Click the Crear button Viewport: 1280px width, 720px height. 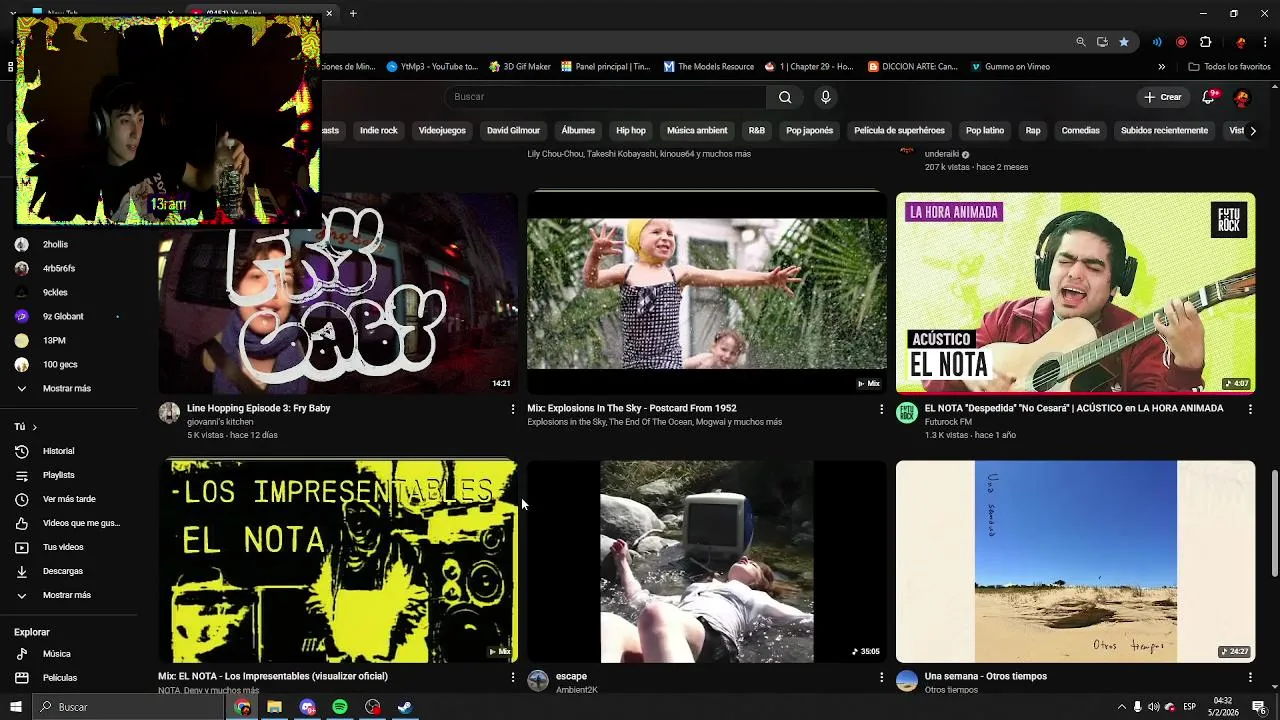pos(1163,97)
